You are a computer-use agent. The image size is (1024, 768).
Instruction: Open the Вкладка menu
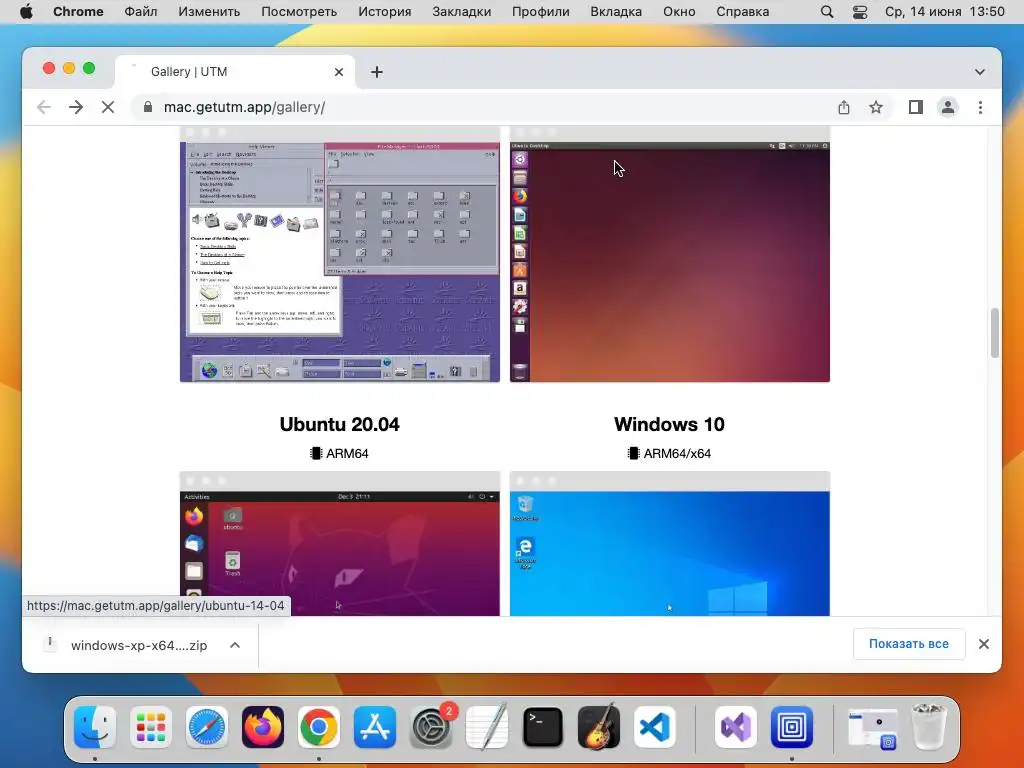click(x=616, y=12)
